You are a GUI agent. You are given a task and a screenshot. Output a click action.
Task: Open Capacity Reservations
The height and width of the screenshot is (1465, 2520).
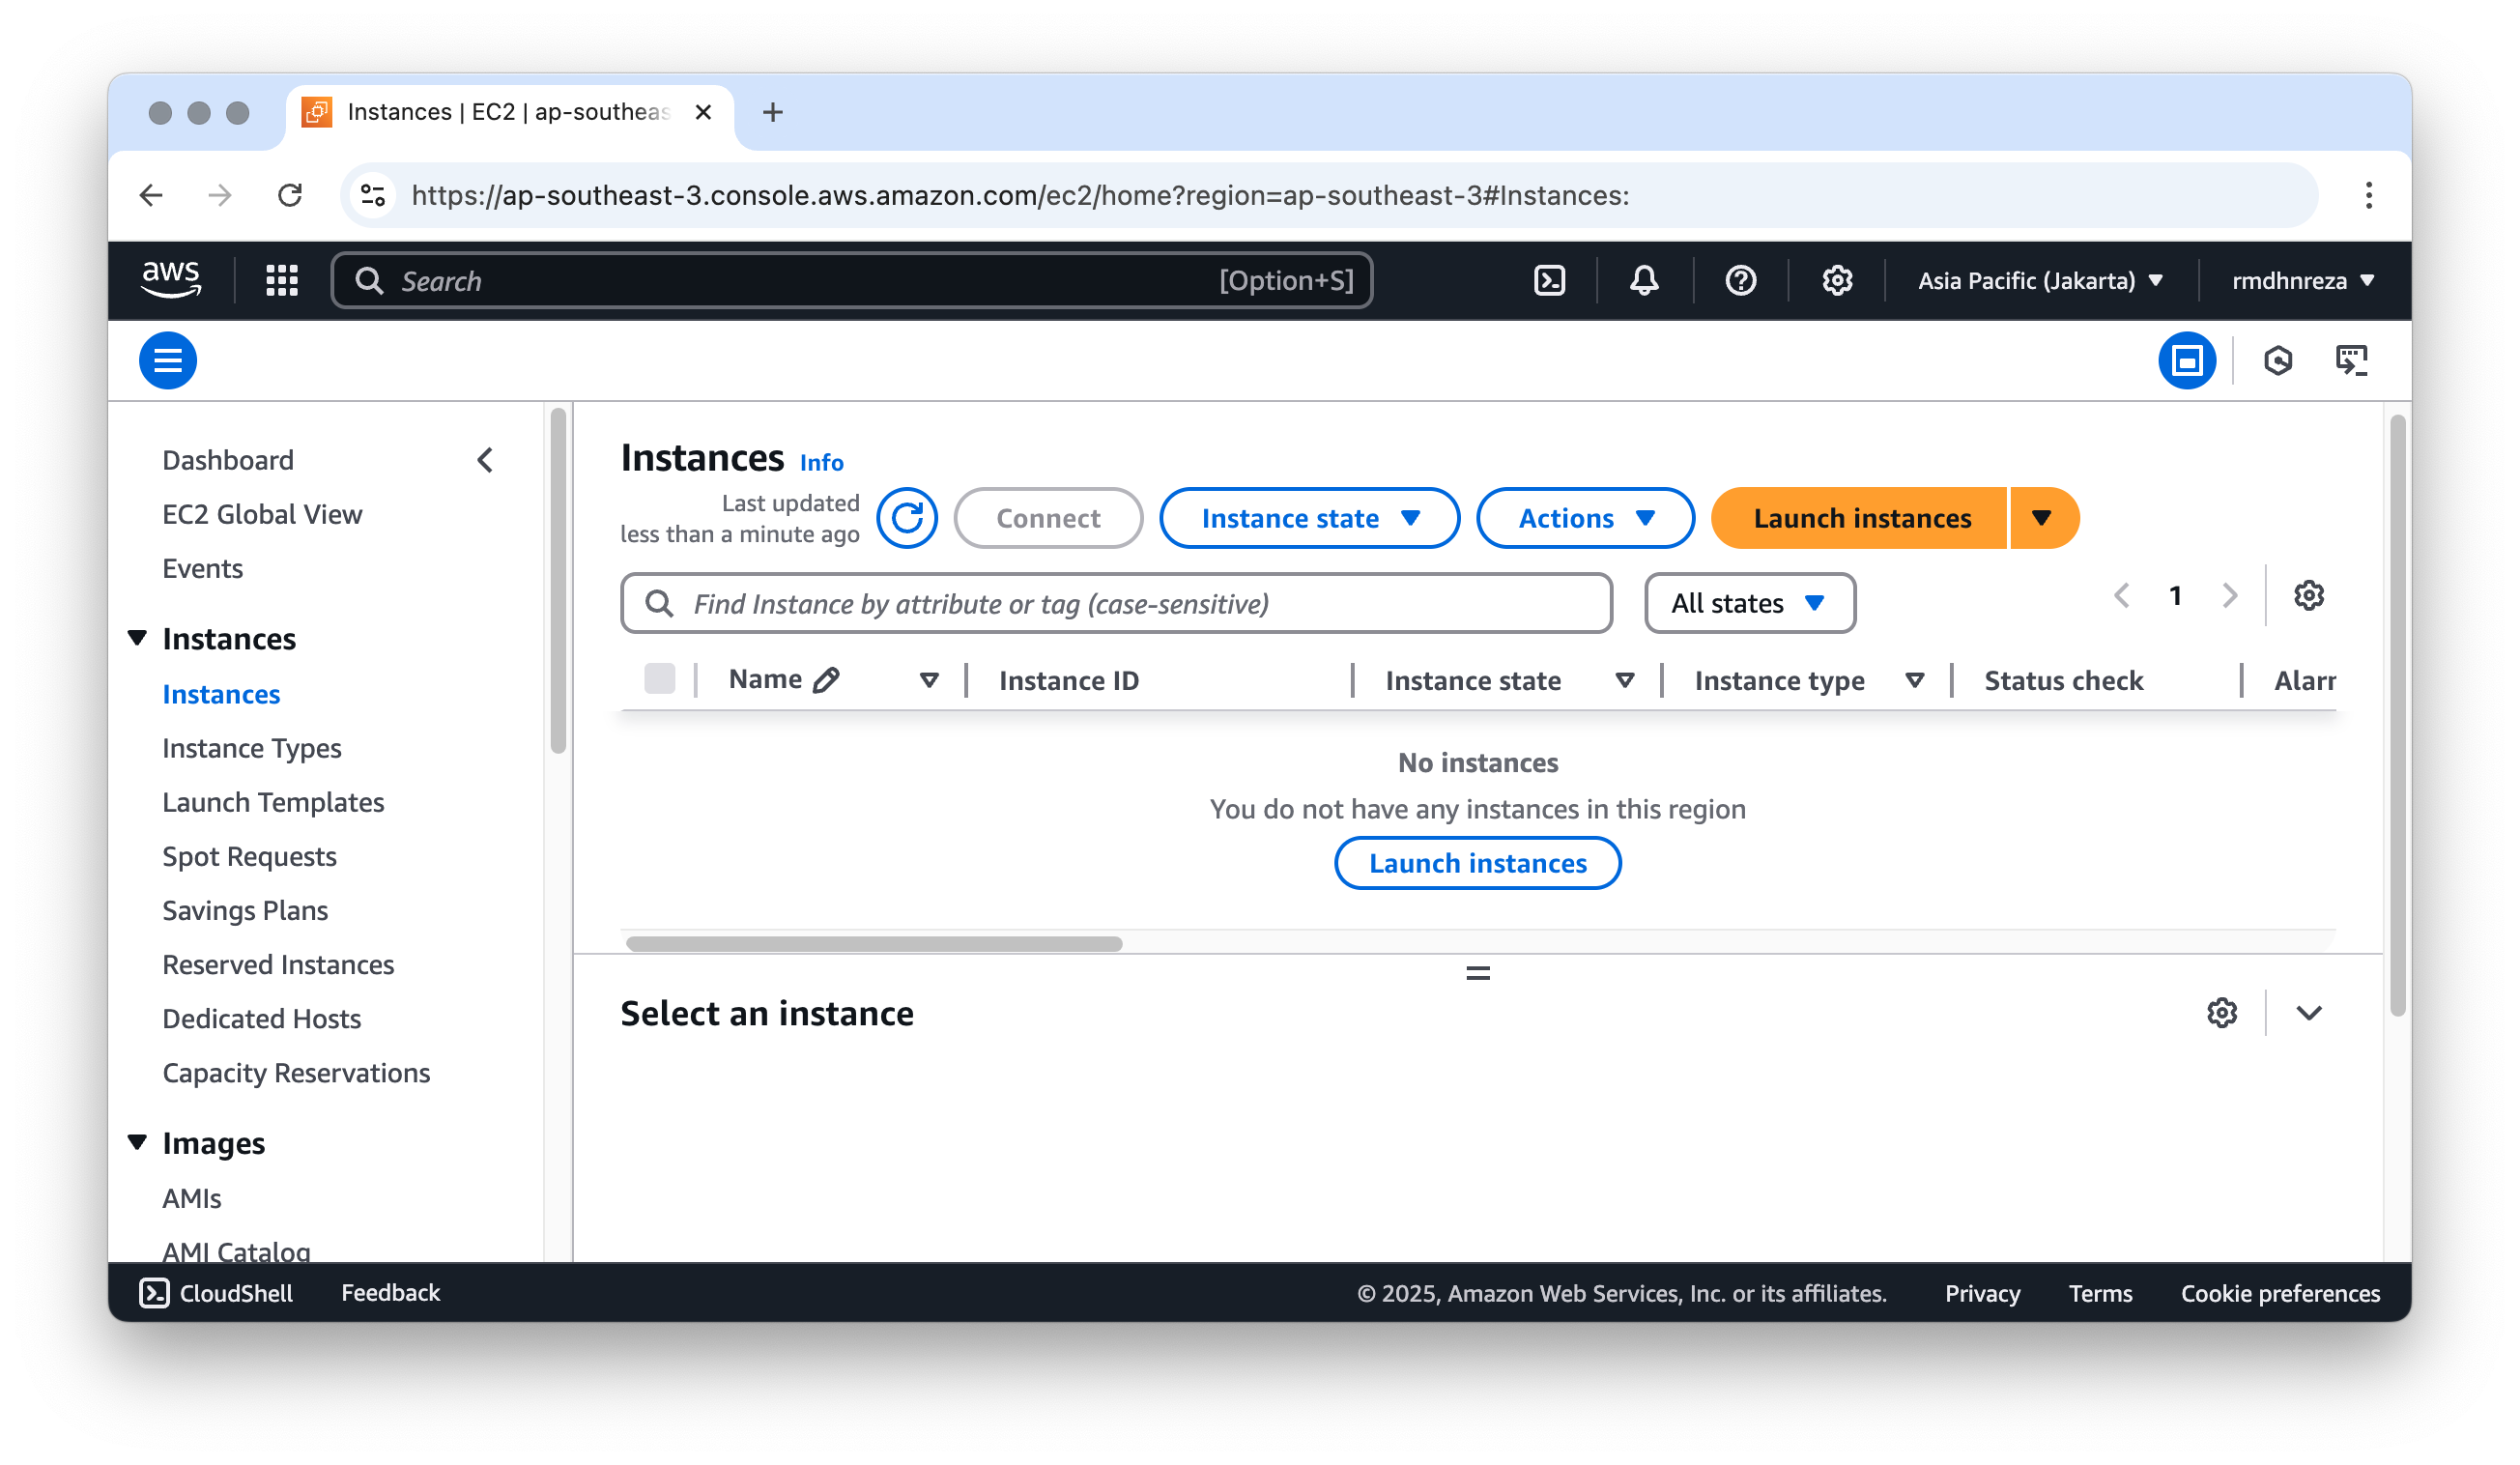pyautogui.click(x=296, y=1072)
